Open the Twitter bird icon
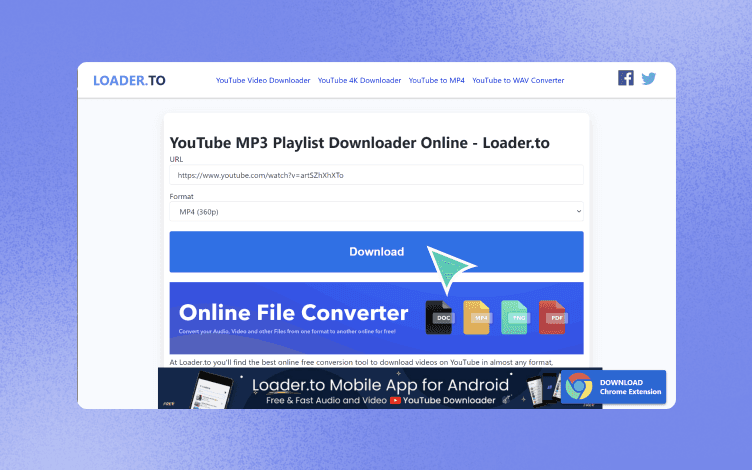This screenshot has height=470, width=752. pyautogui.click(x=648, y=78)
